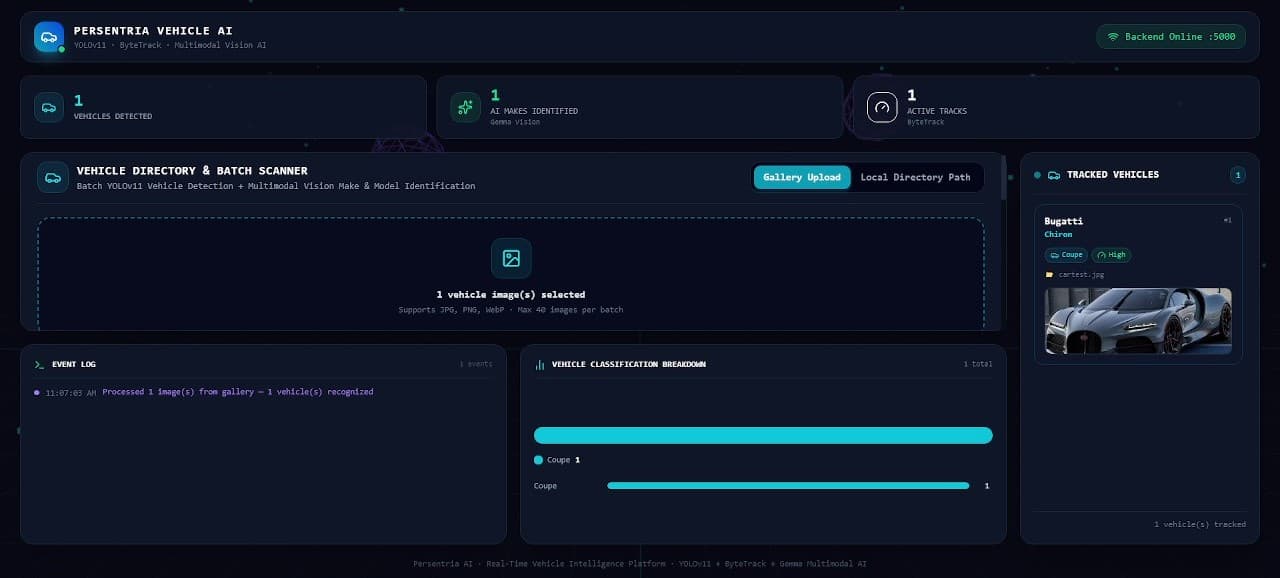Click the stacked classification progress bar

coord(763,435)
